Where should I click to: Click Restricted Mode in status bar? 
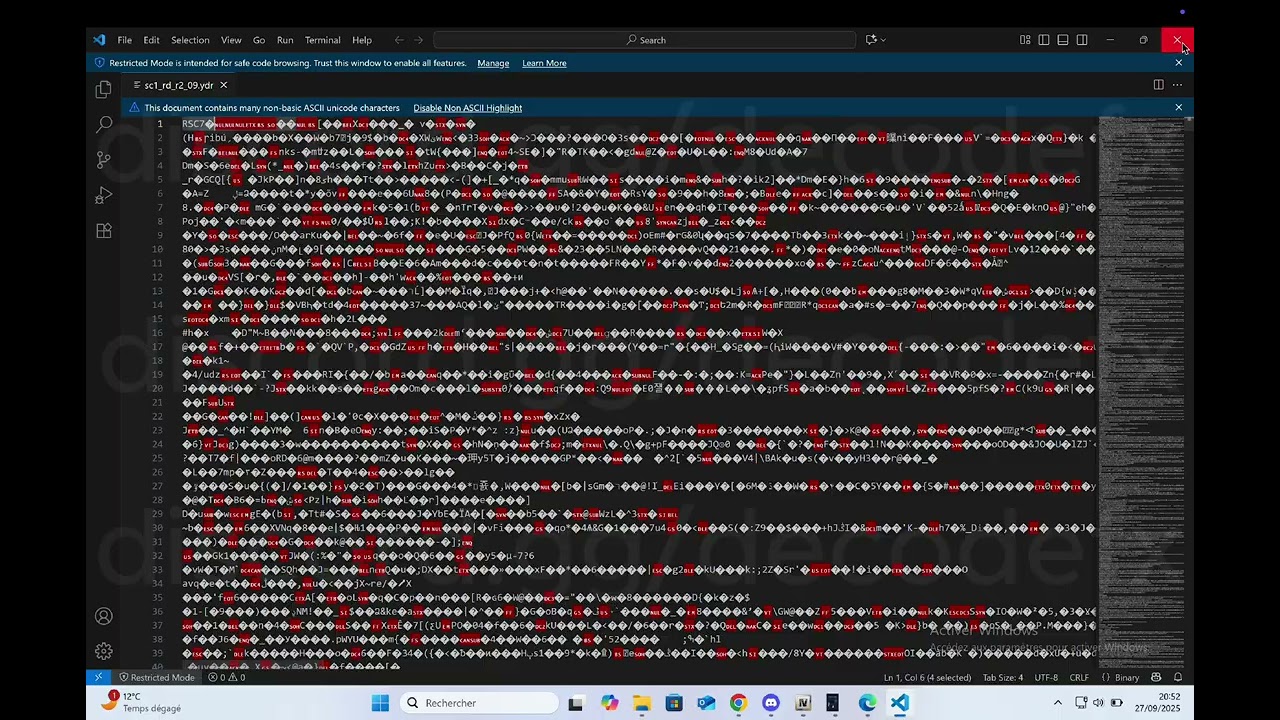(156, 677)
